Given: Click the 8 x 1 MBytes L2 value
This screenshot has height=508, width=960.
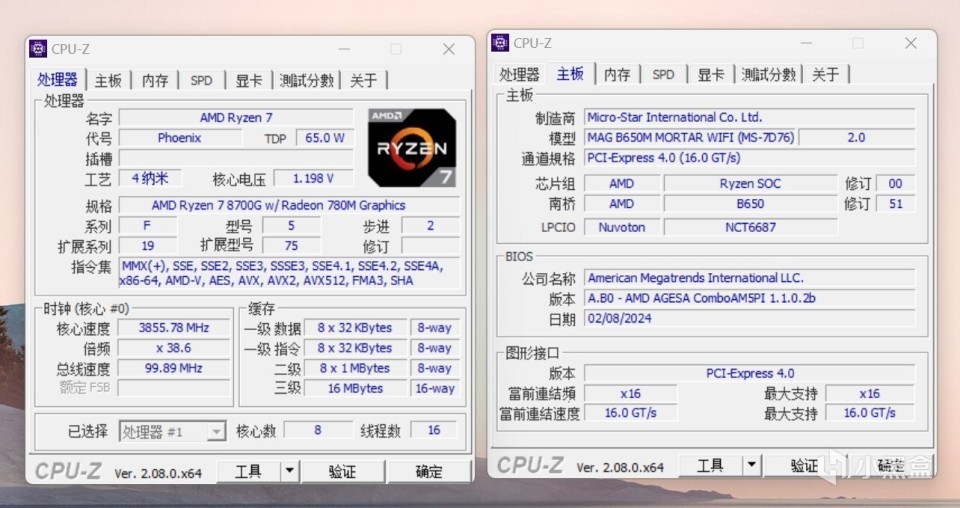Looking at the screenshot, I should click(355, 368).
